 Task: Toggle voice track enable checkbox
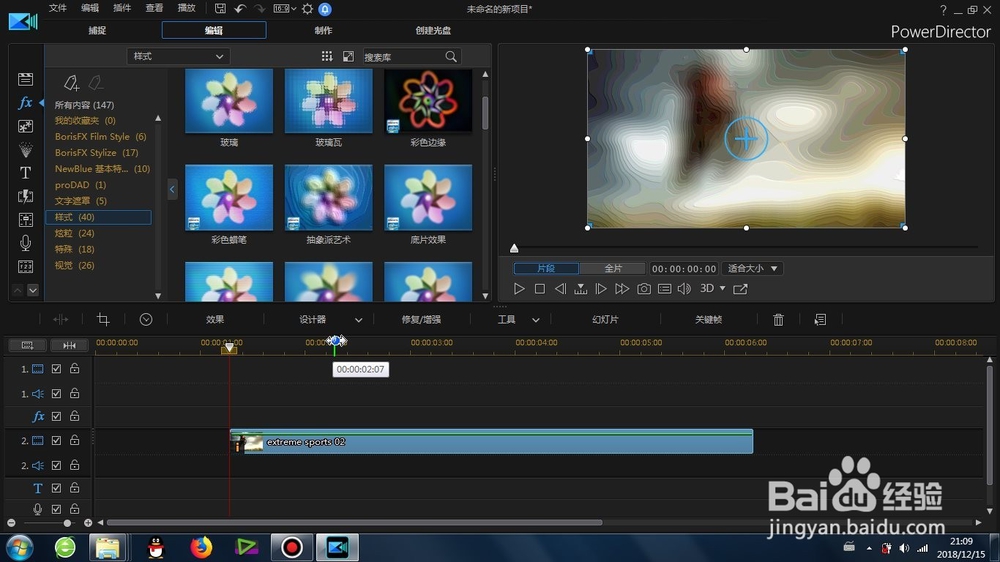[56, 509]
